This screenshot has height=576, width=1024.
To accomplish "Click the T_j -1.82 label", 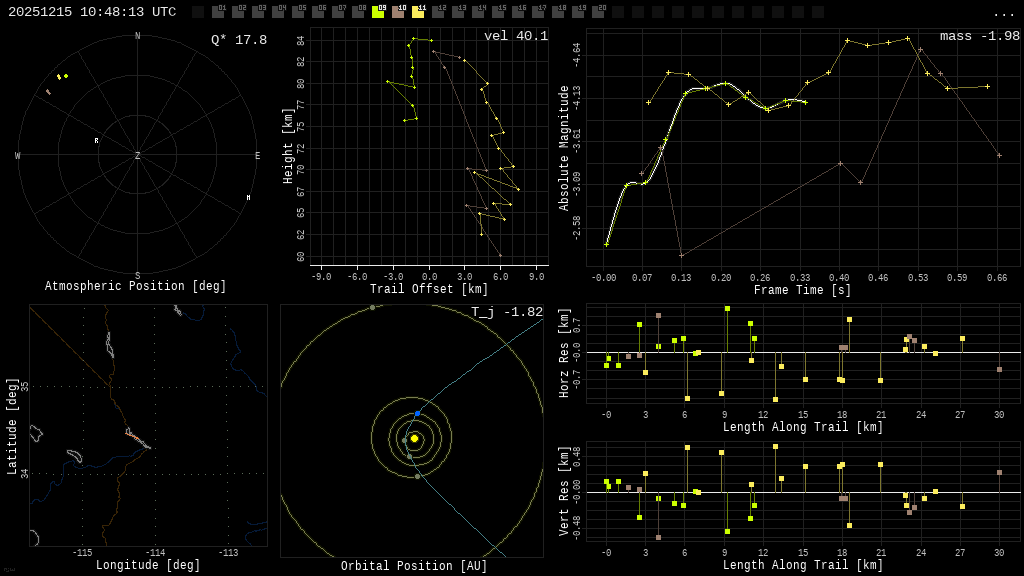I will (x=507, y=313).
